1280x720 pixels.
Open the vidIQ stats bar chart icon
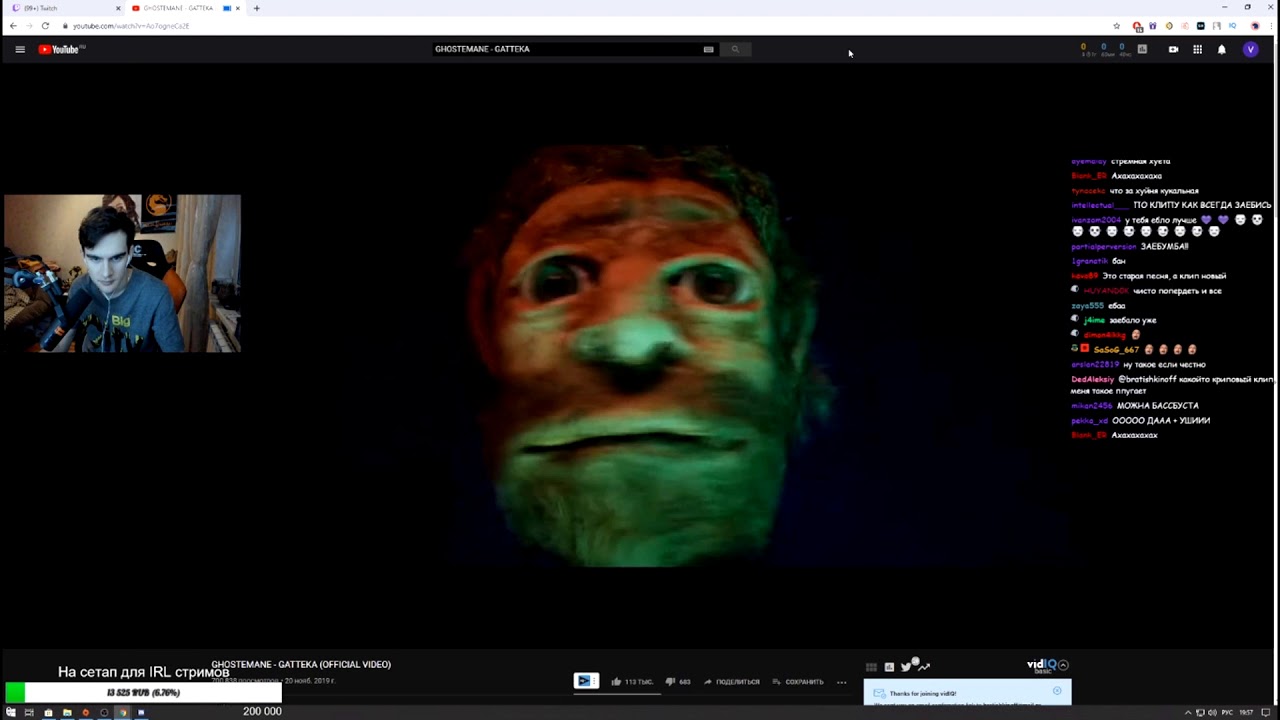click(1142, 49)
